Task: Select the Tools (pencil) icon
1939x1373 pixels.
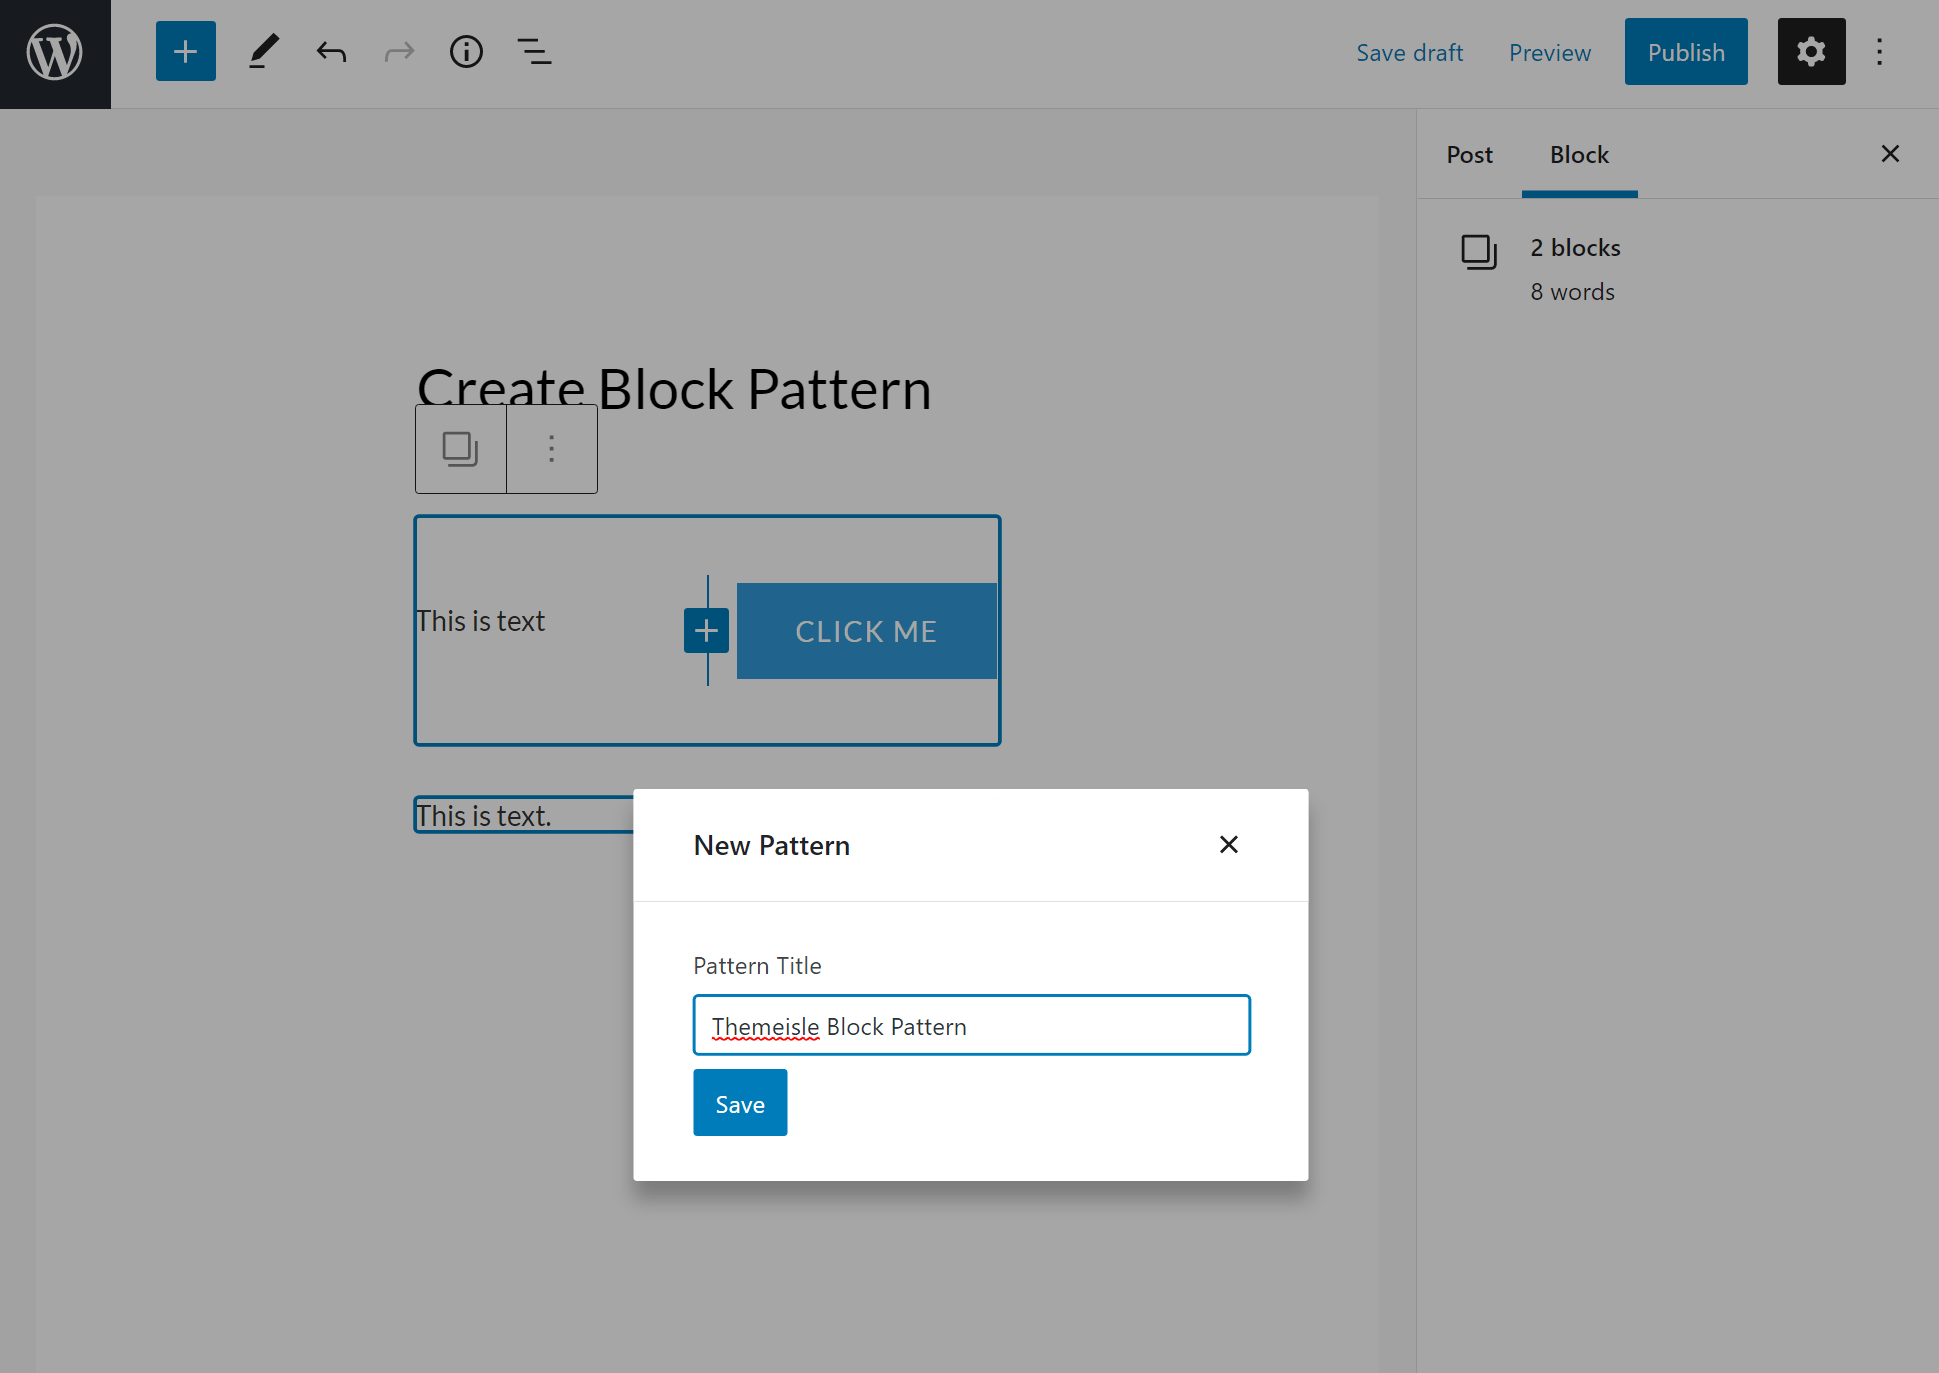Action: click(260, 51)
